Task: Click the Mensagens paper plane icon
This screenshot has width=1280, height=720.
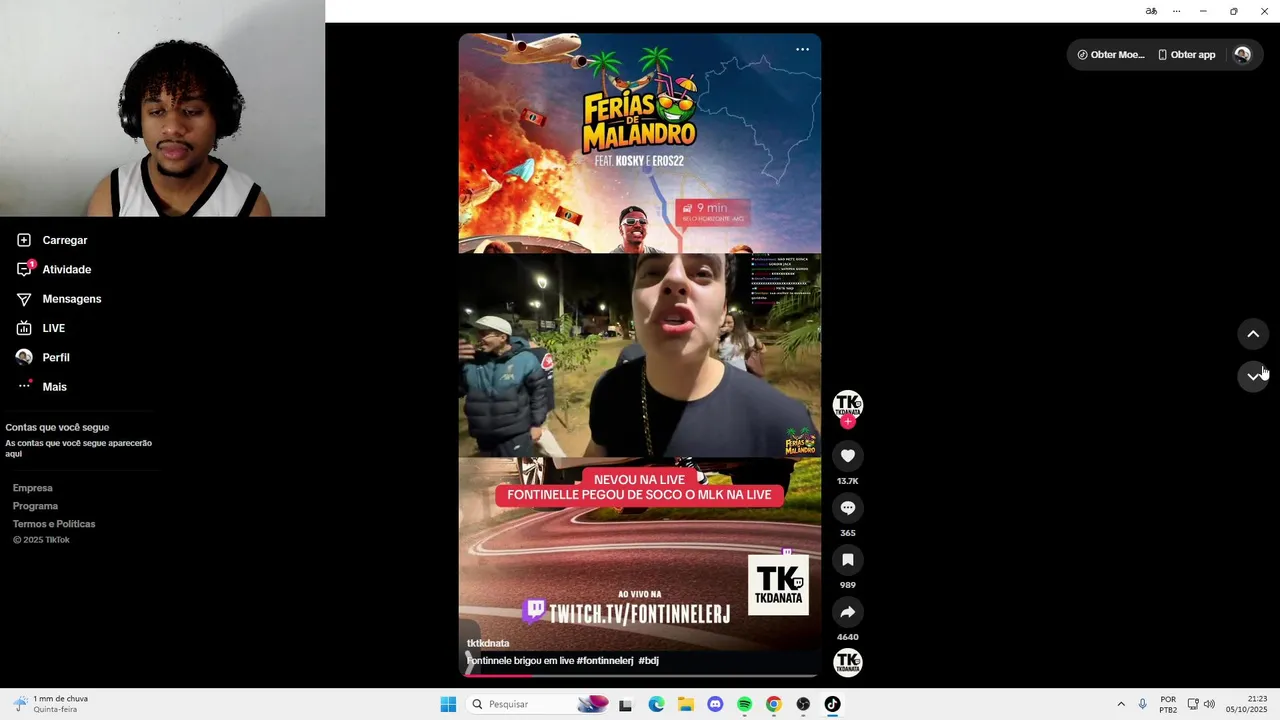Action: (x=24, y=299)
